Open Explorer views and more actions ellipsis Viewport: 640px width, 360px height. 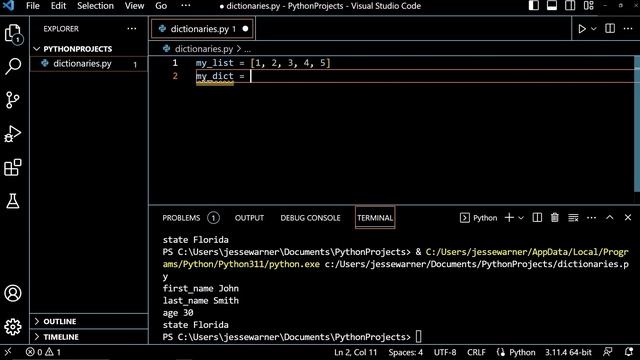pyautogui.click(x=131, y=29)
